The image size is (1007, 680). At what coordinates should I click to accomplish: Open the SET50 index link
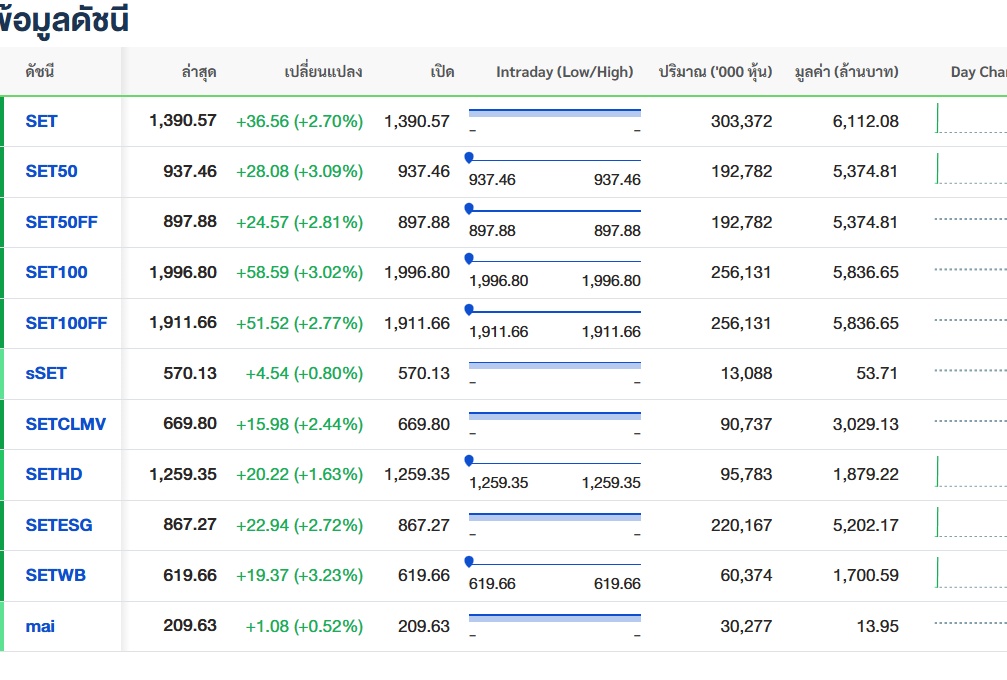point(51,171)
